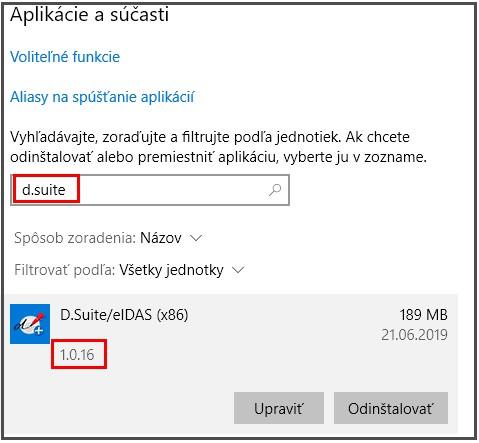Click the Odinštalovať button
The image size is (479, 443).
pos(391,408)
